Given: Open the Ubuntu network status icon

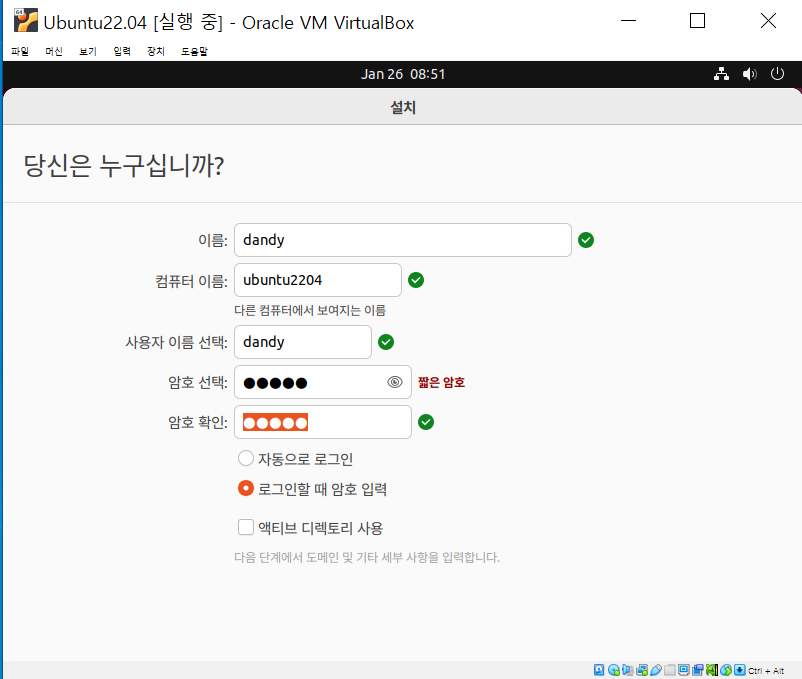Looking at the screenshot, I should [721, 74].
